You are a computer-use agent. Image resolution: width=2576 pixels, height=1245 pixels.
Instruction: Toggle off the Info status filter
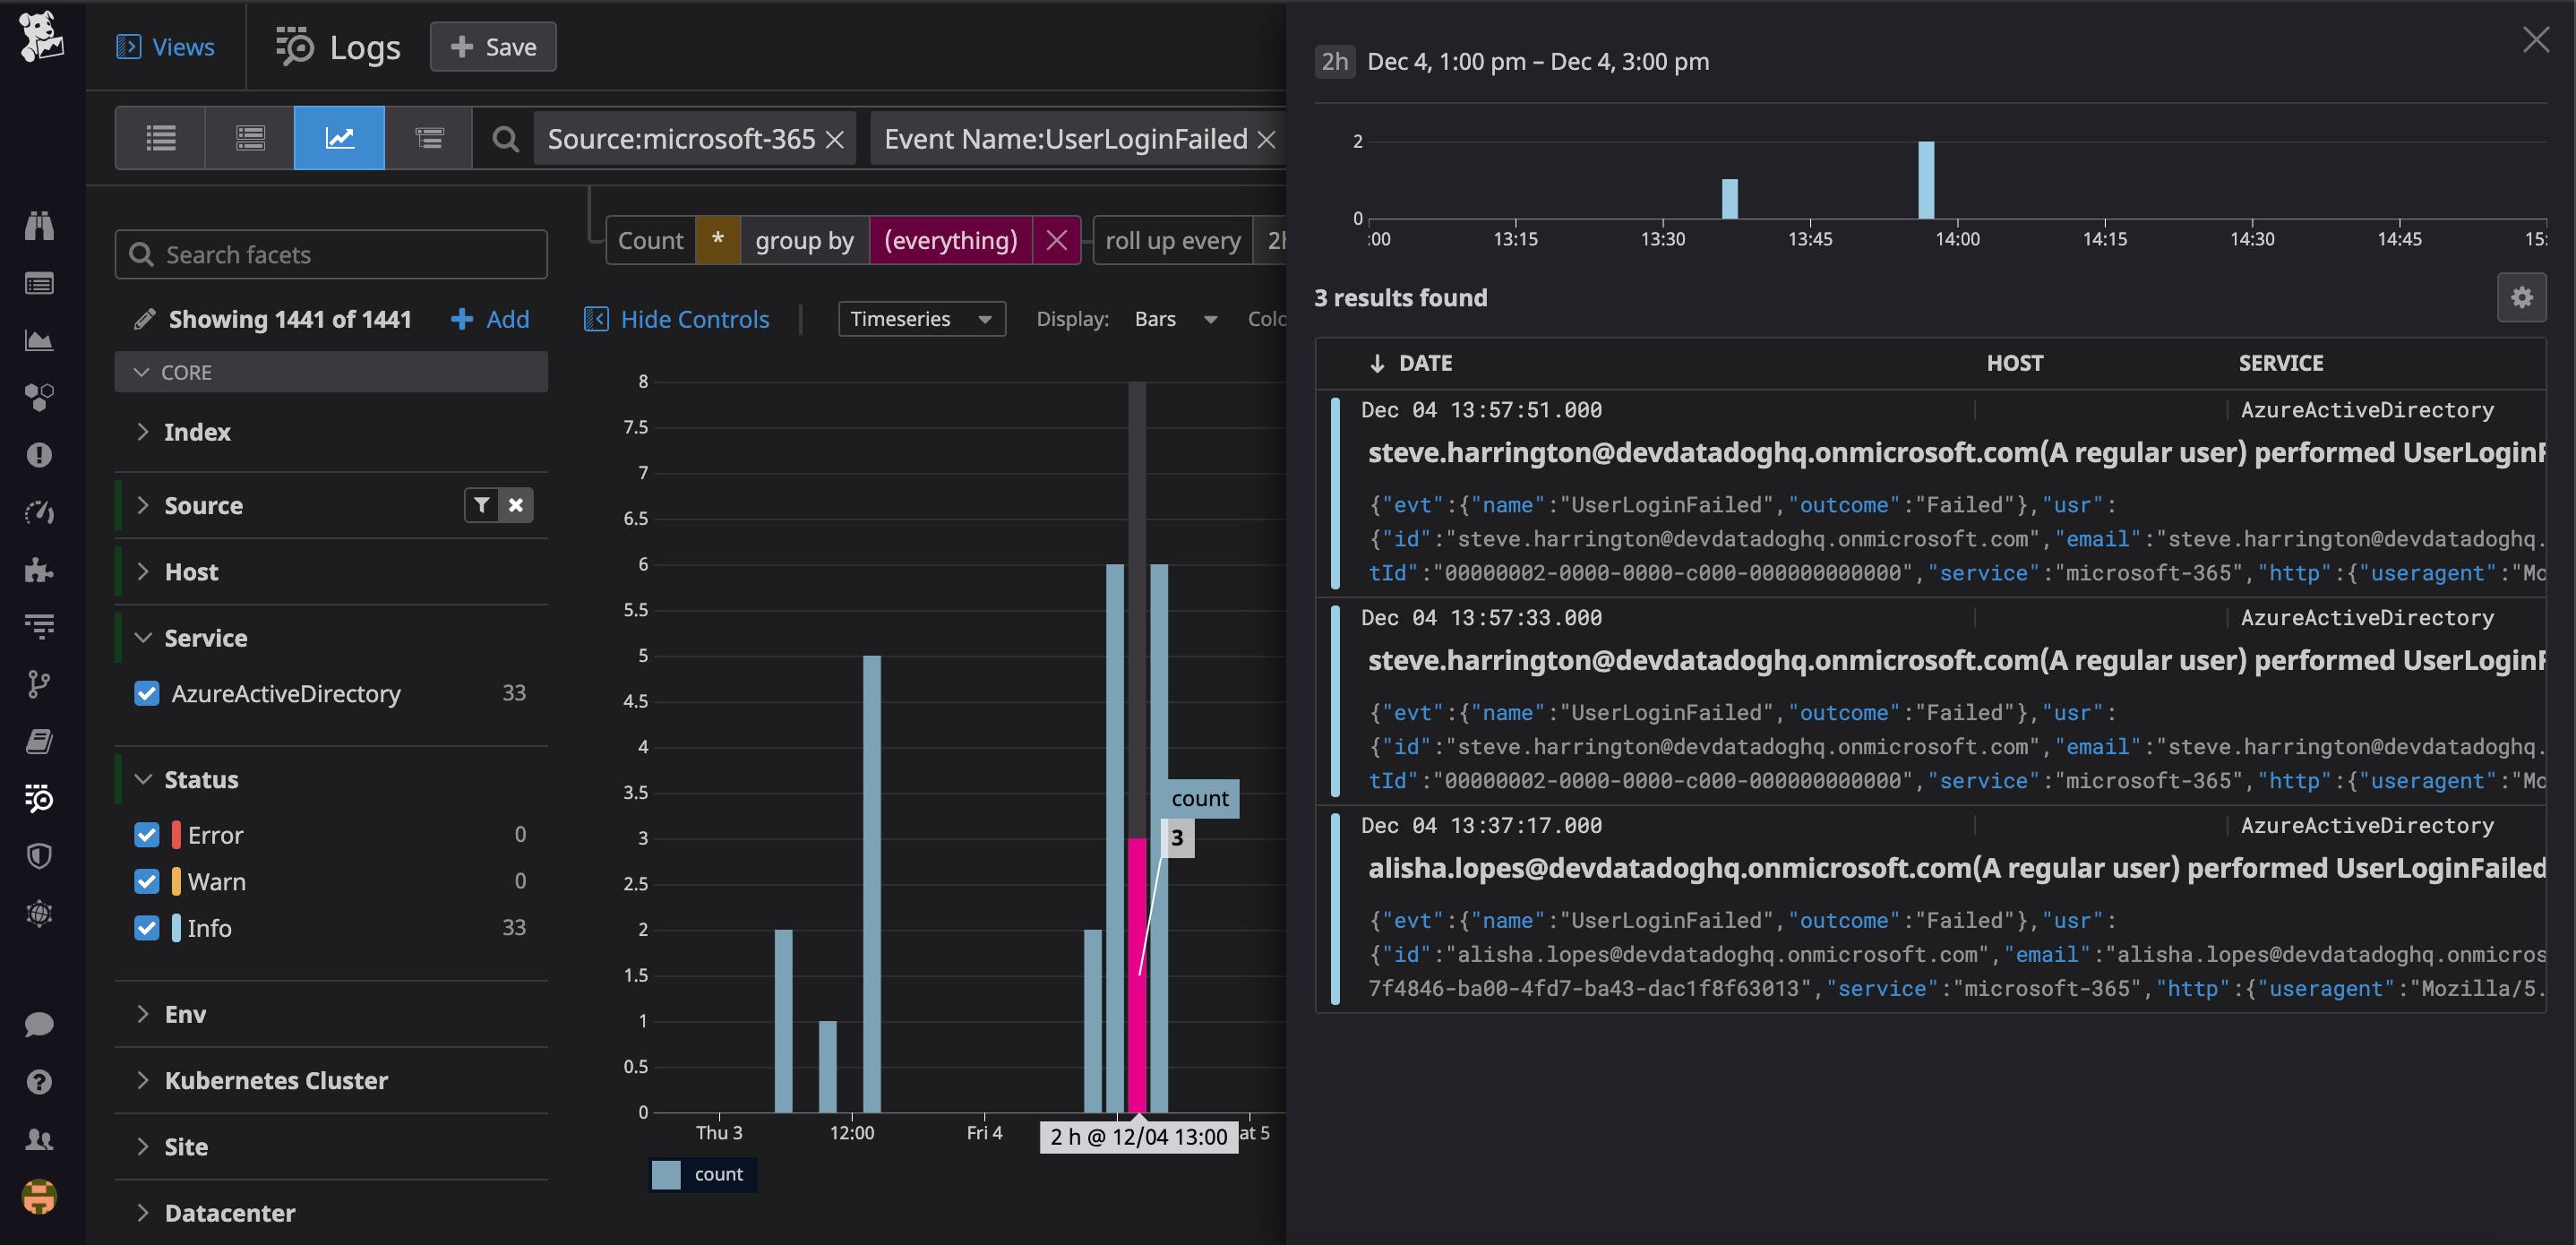pos(147,928)
